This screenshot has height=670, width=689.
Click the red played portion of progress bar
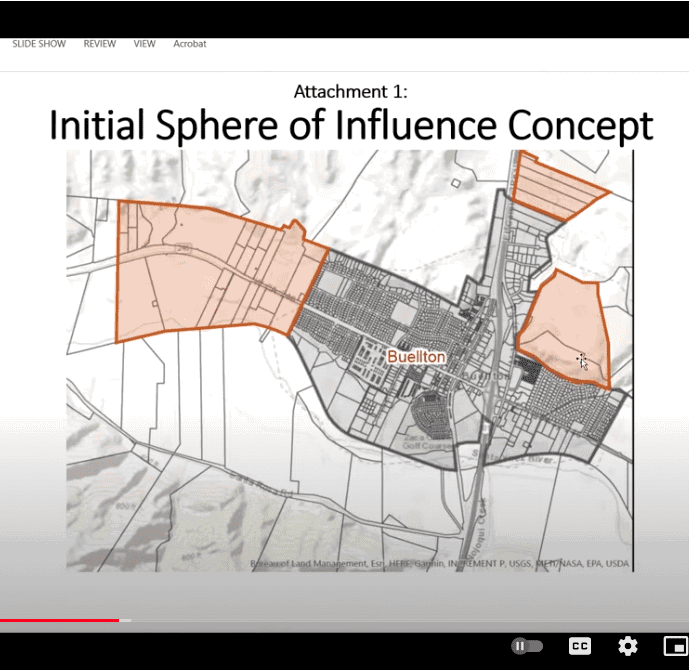point(58,620)
